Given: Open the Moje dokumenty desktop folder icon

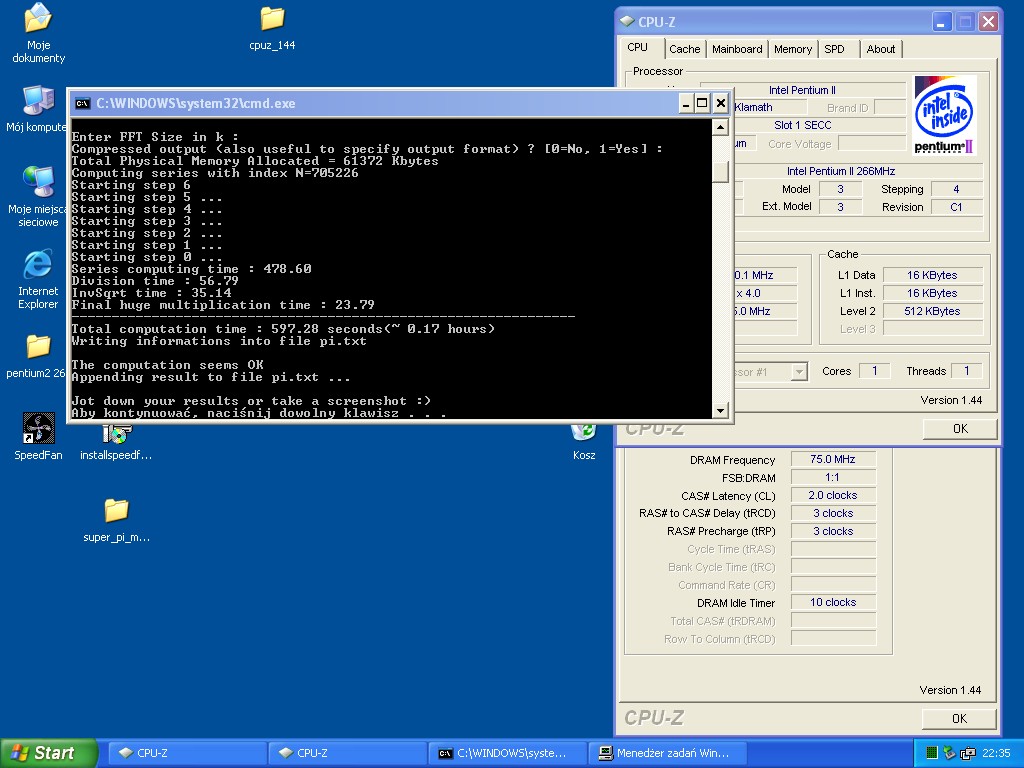Looking at the screenshot, I should 38,18.
